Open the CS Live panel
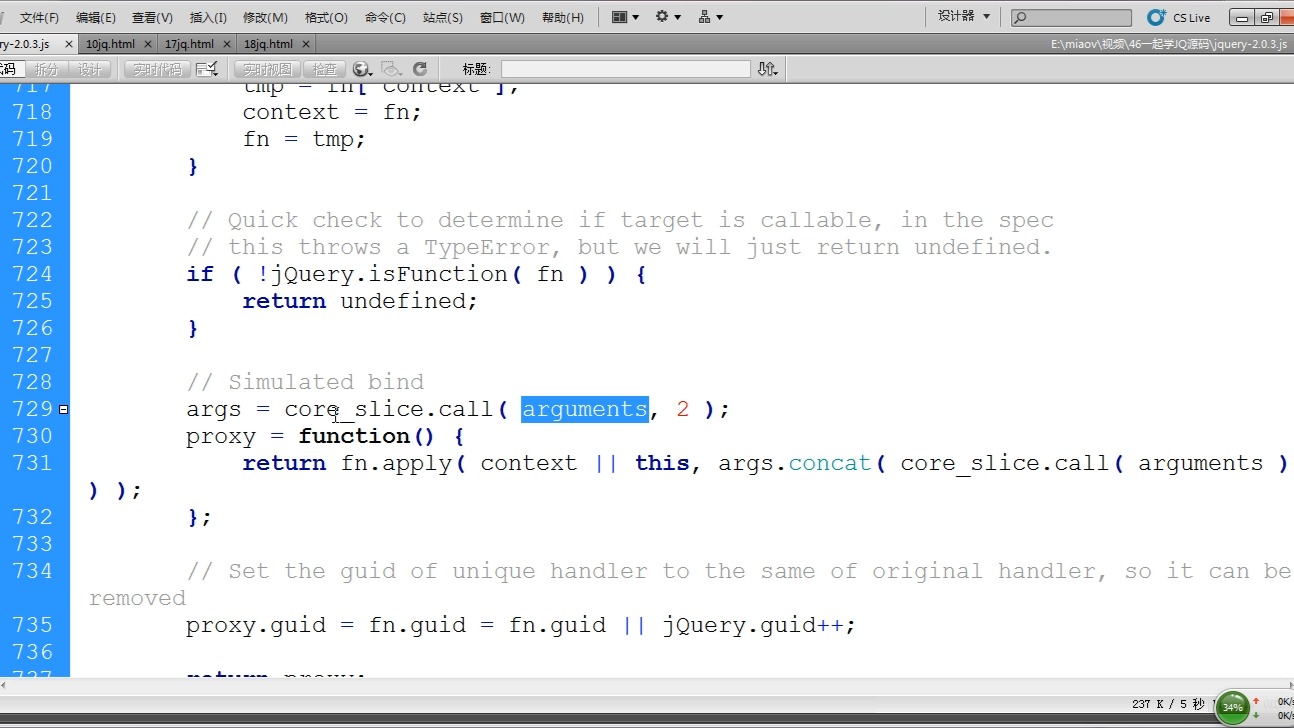1294x728 pixels. tap(1179, 17)
